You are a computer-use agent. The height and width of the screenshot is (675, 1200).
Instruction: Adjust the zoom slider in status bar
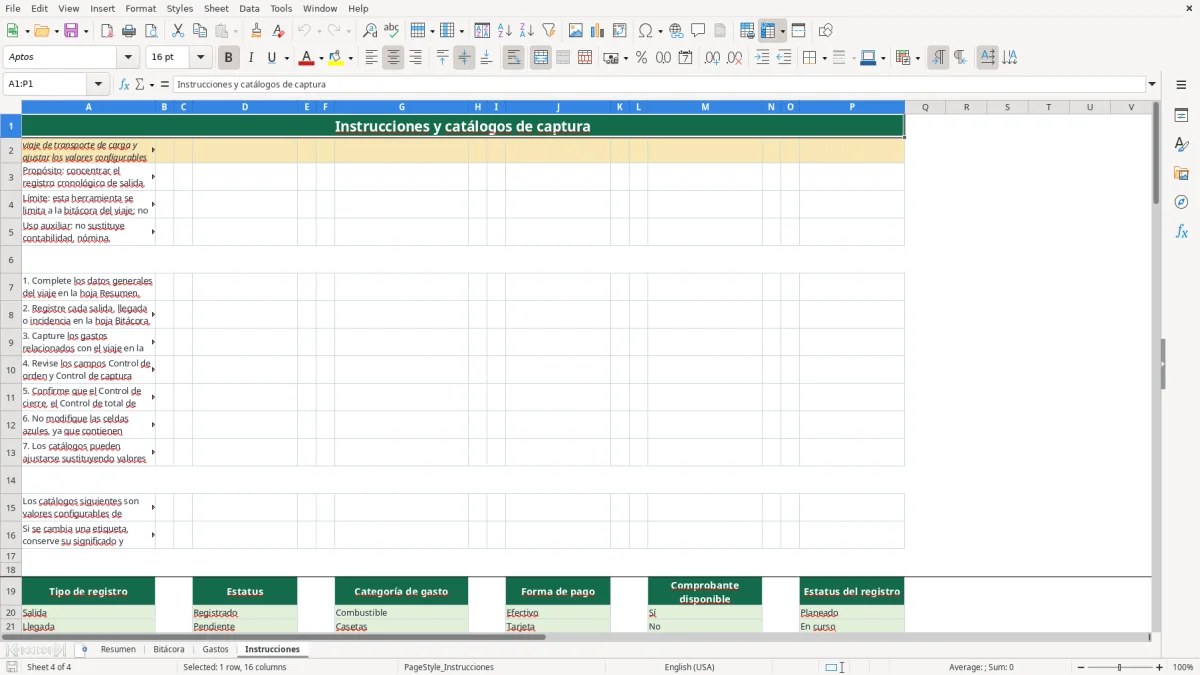point(1120,667)
